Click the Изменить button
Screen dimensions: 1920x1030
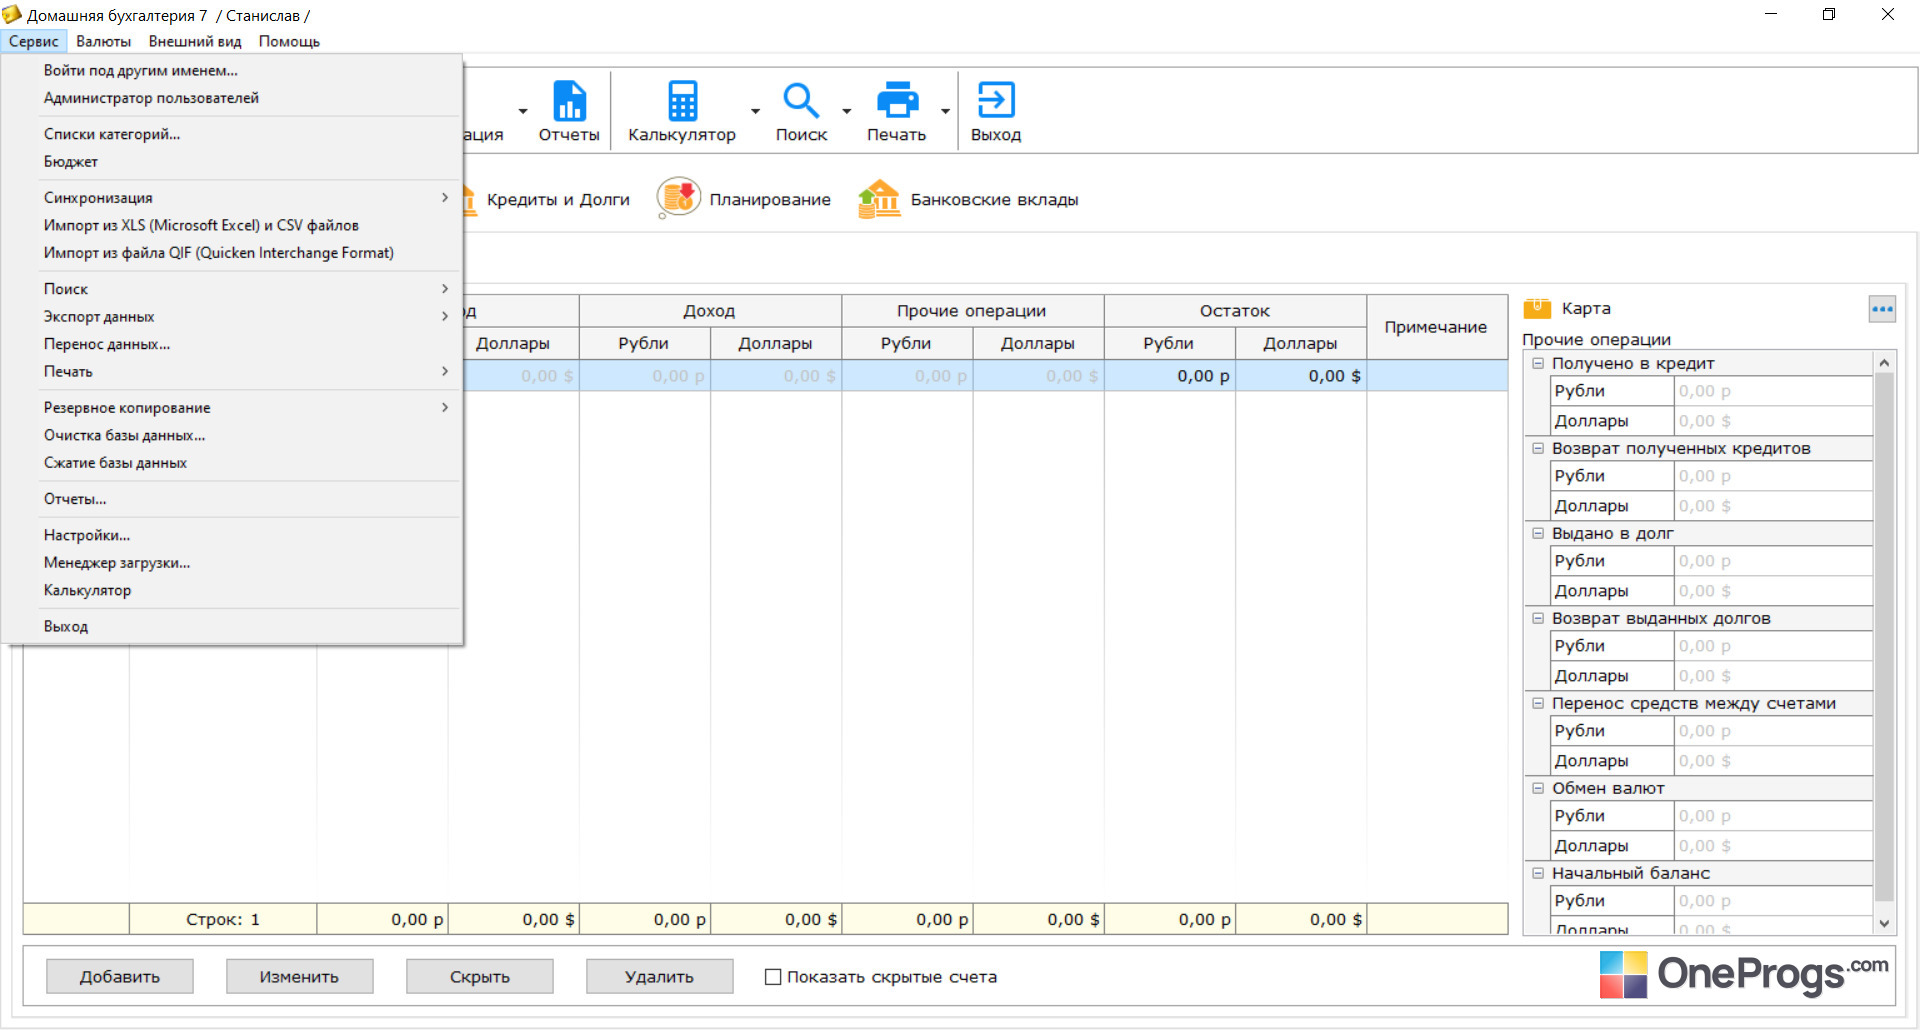pyautogui.click(x=300, y=977)
